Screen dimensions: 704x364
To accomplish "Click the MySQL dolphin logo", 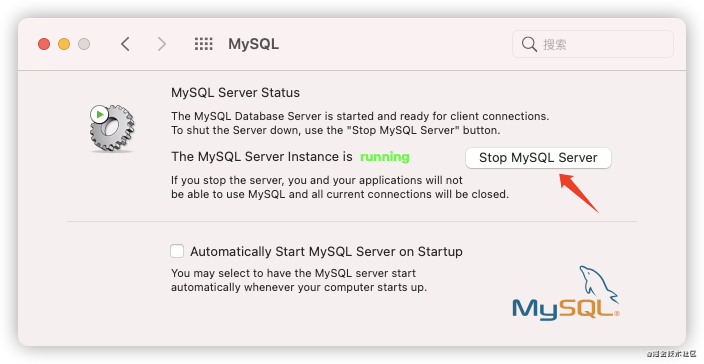I will coord(598,285).
